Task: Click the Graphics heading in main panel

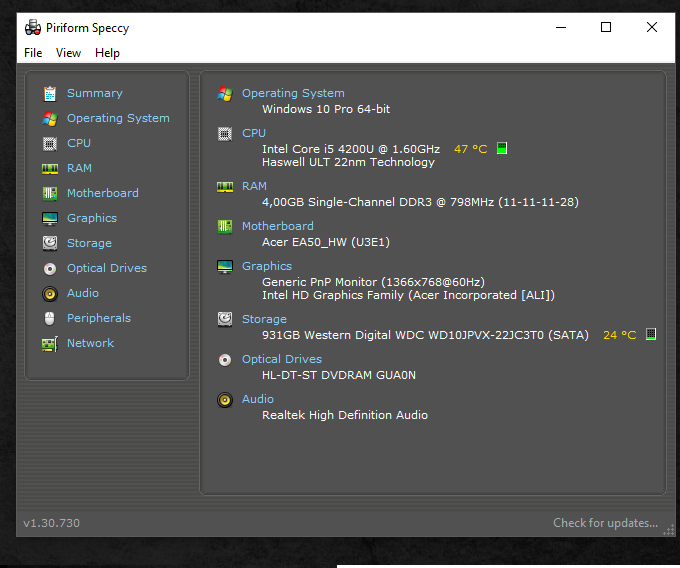Action: pos(267,266)
